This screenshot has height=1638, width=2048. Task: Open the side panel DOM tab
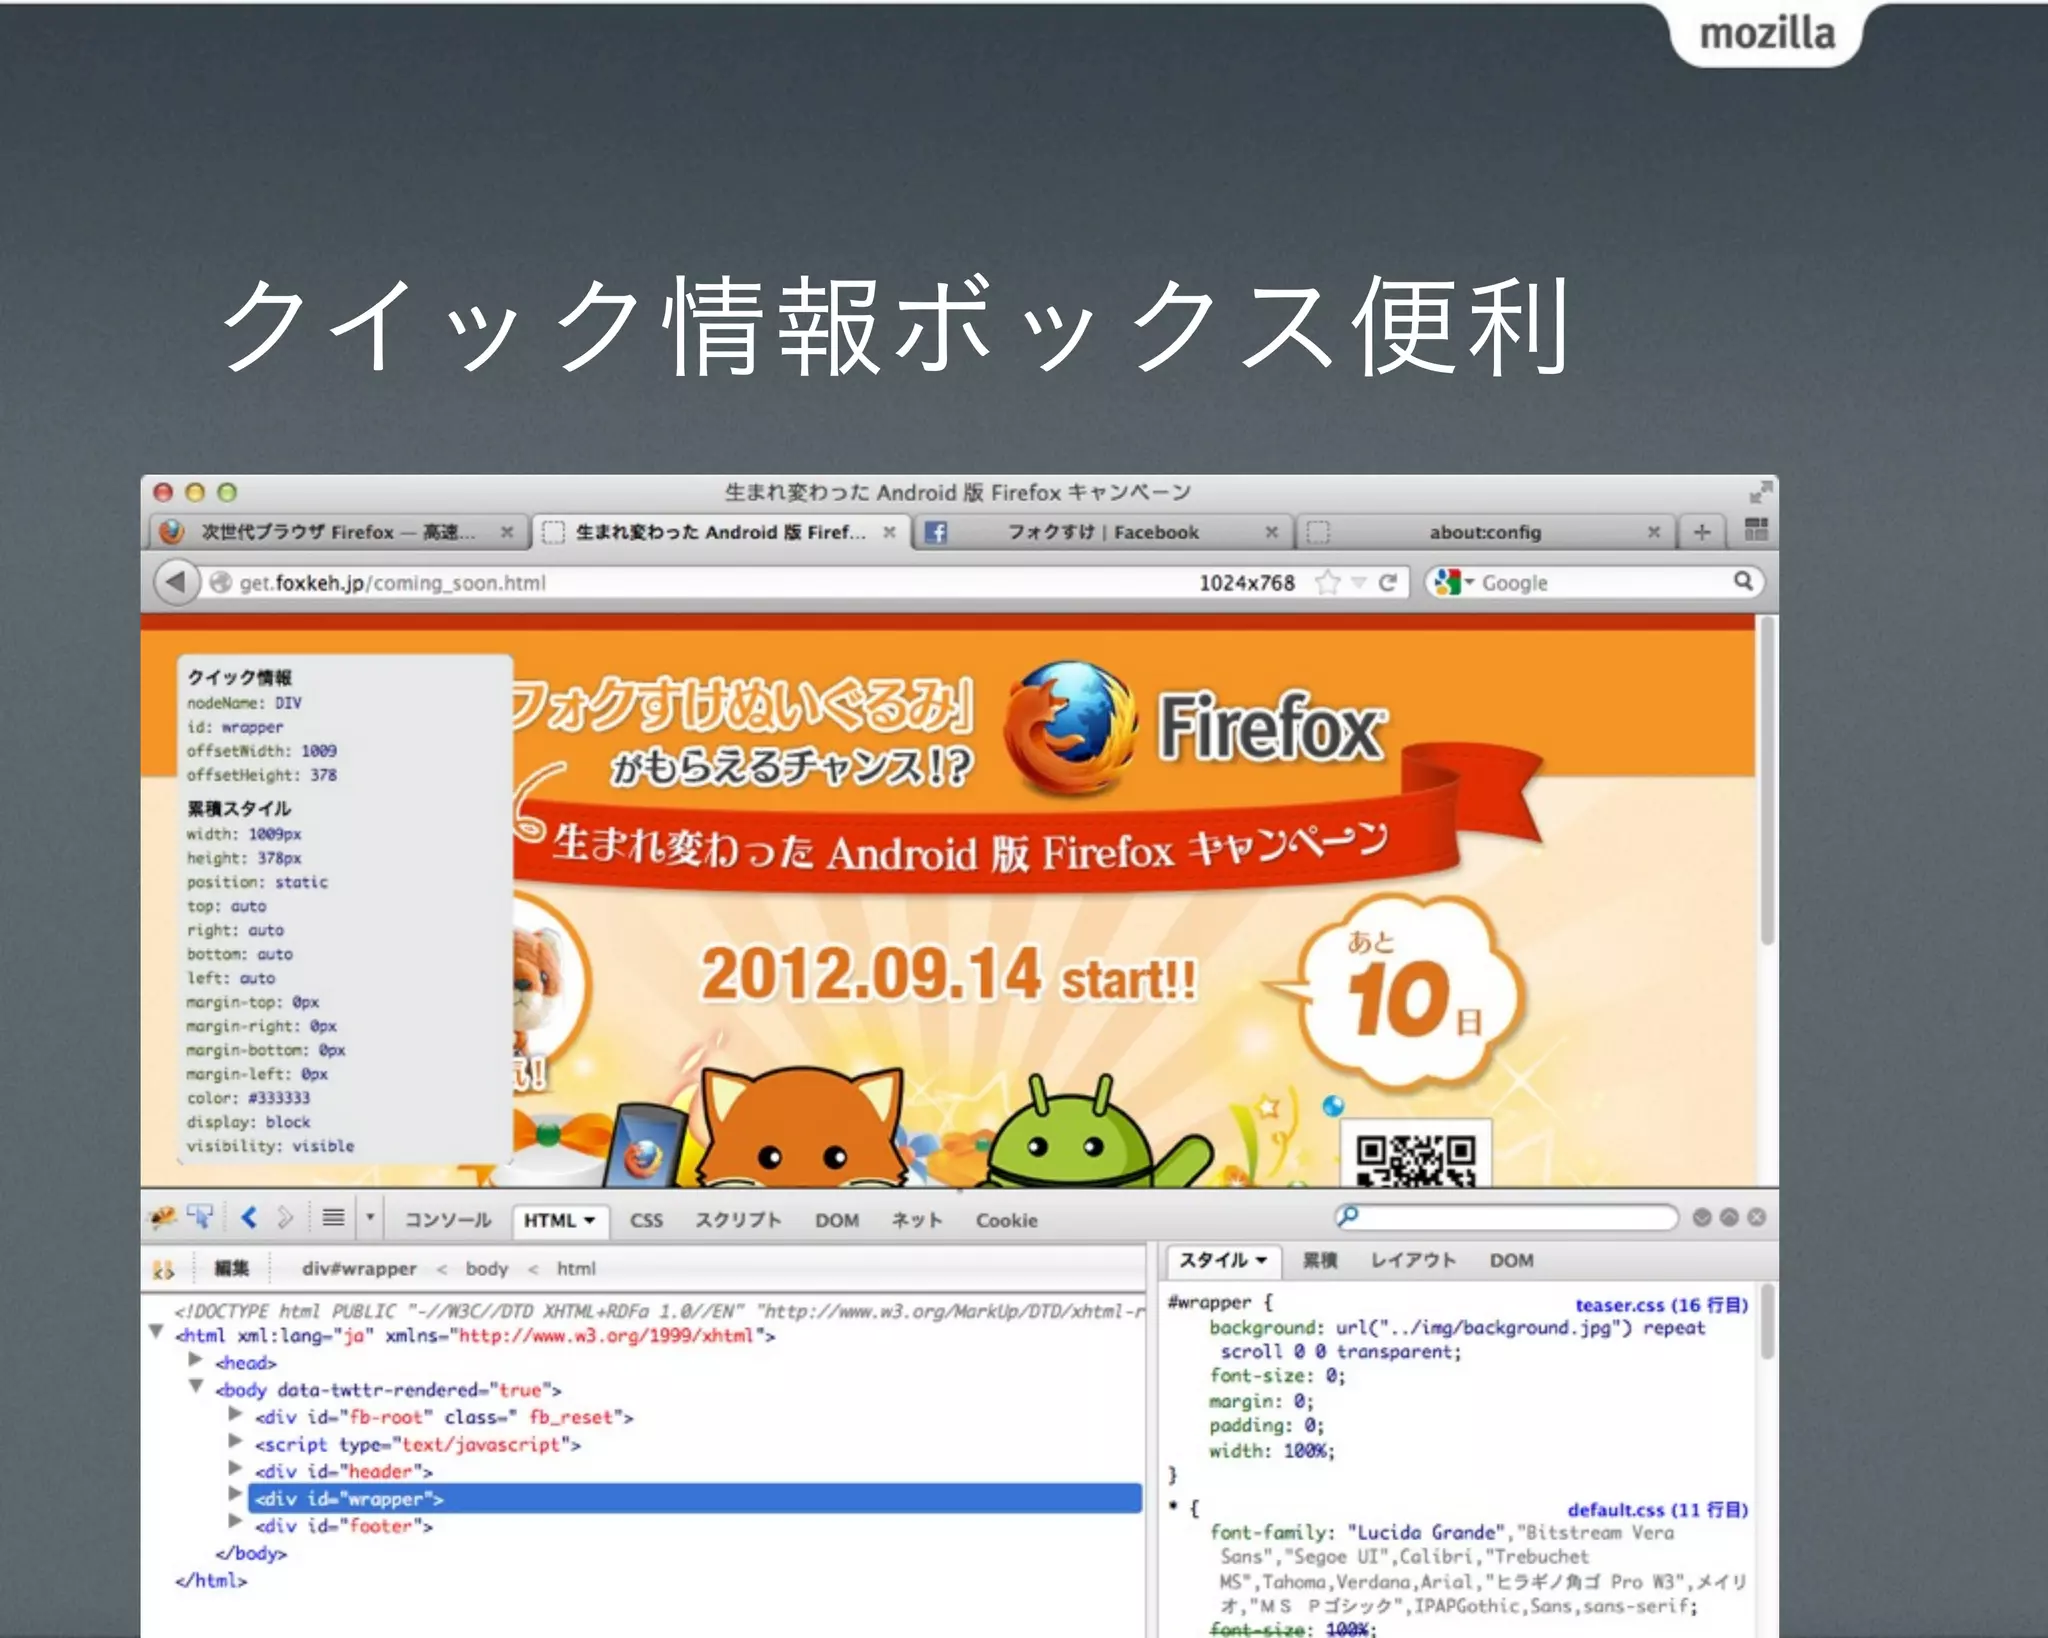(x=1511, y=1260)
